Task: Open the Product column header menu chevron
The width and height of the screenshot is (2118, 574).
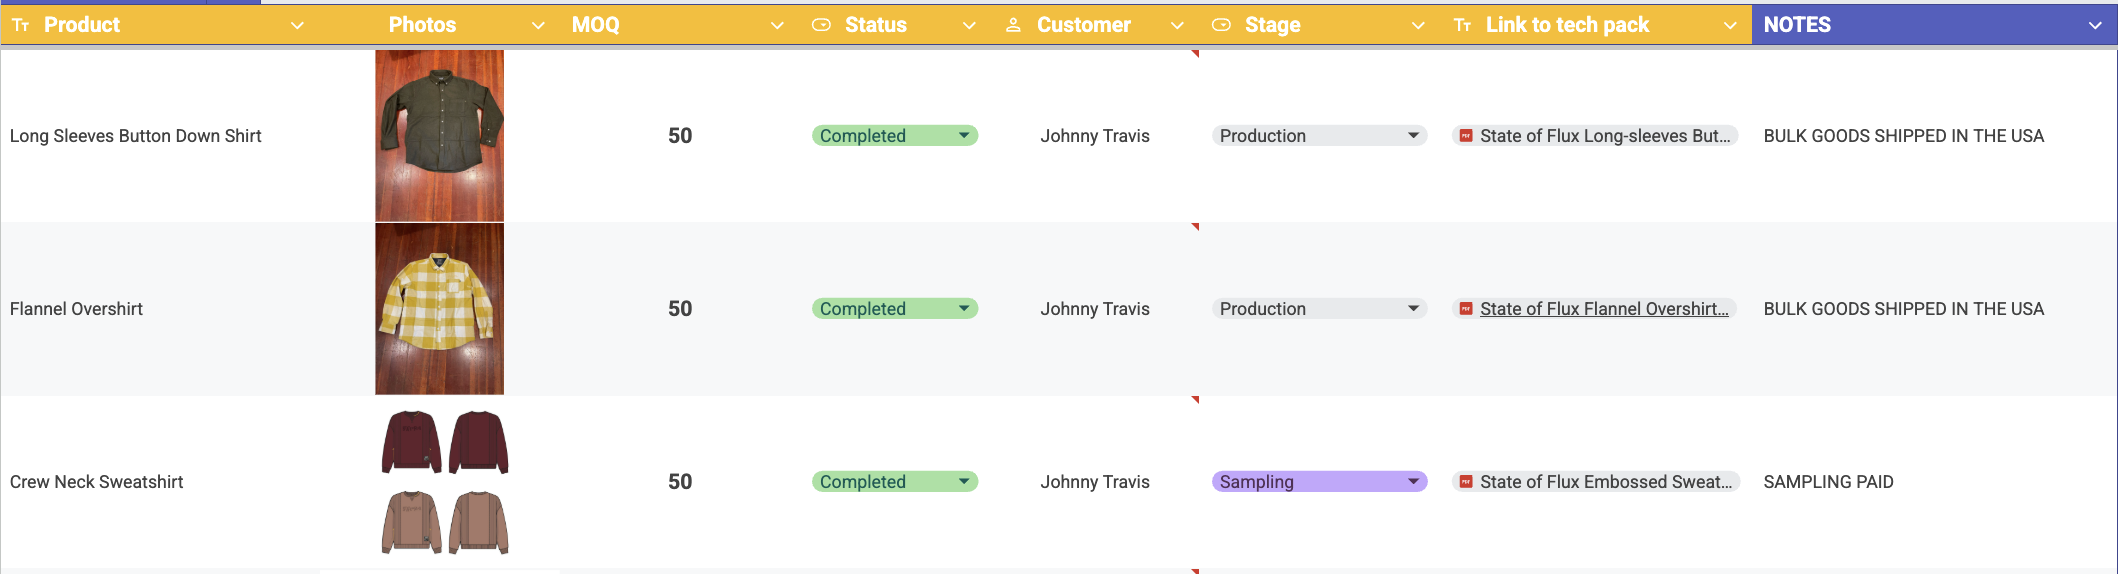Action: 297,25
